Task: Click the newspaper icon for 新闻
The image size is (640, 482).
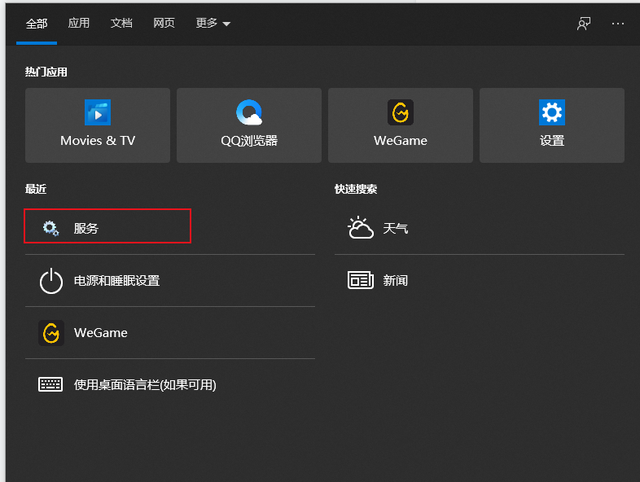Action: tap(360, 280)
